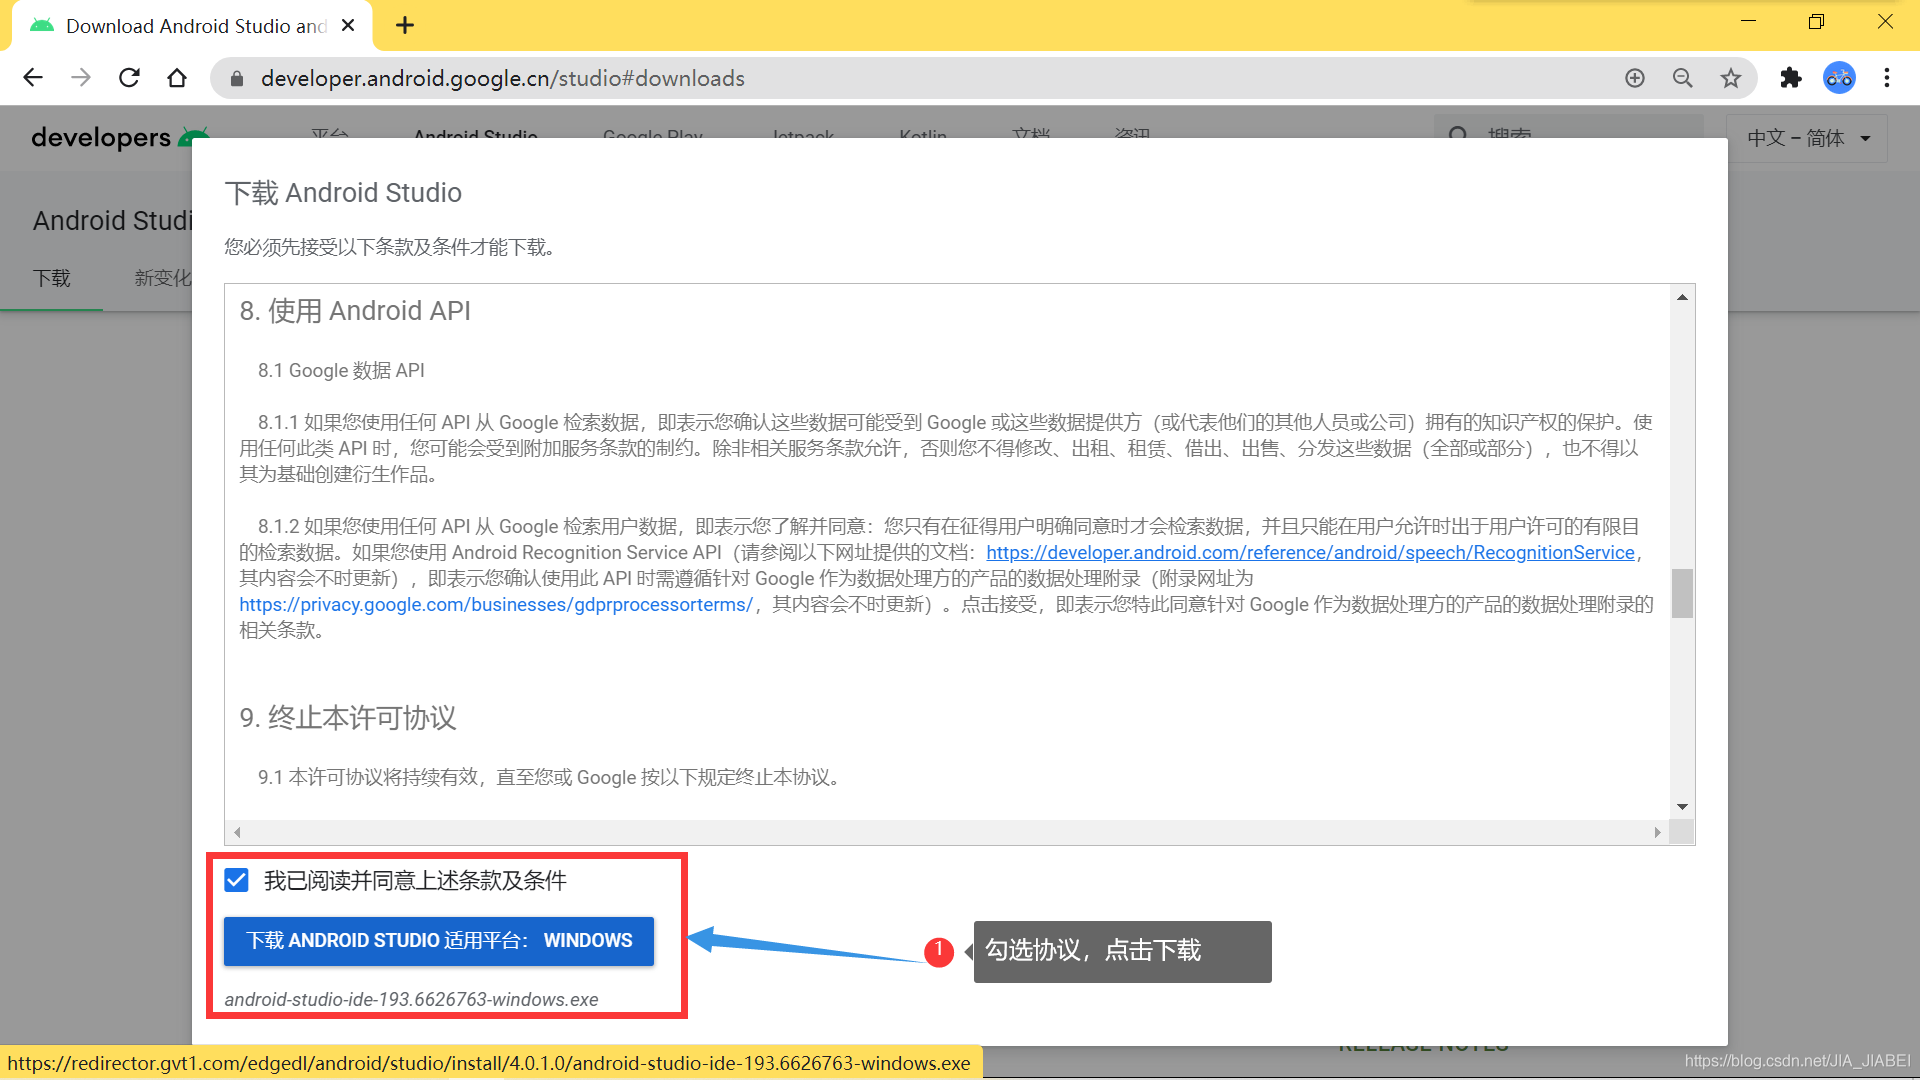1920x1080 pixels.
Task: Click the developers logo in page header
Action: point(120,137)
